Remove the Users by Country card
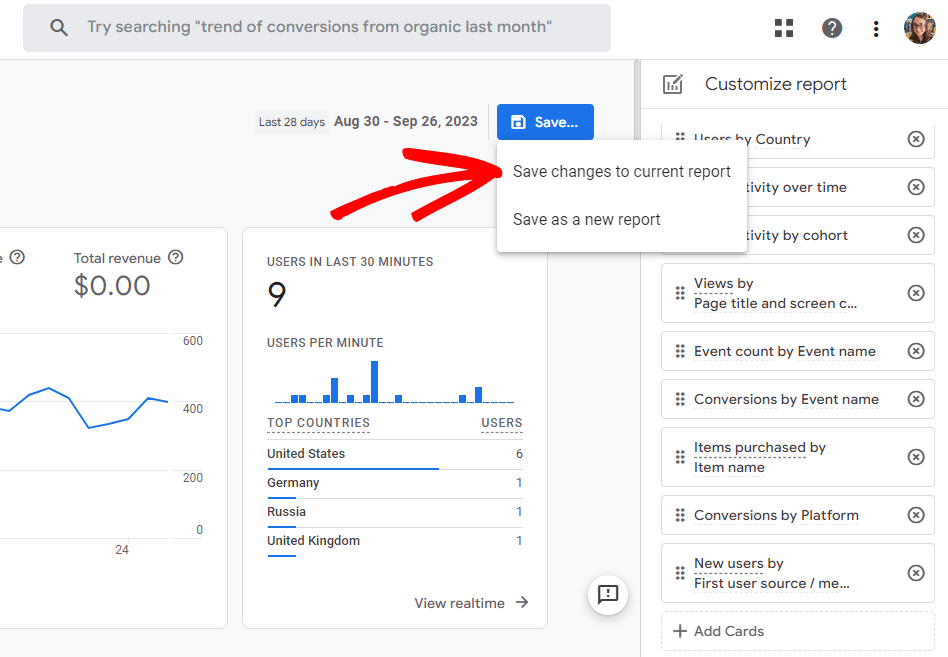This screenshot has width=948, height=657. [x=916, y=139]
